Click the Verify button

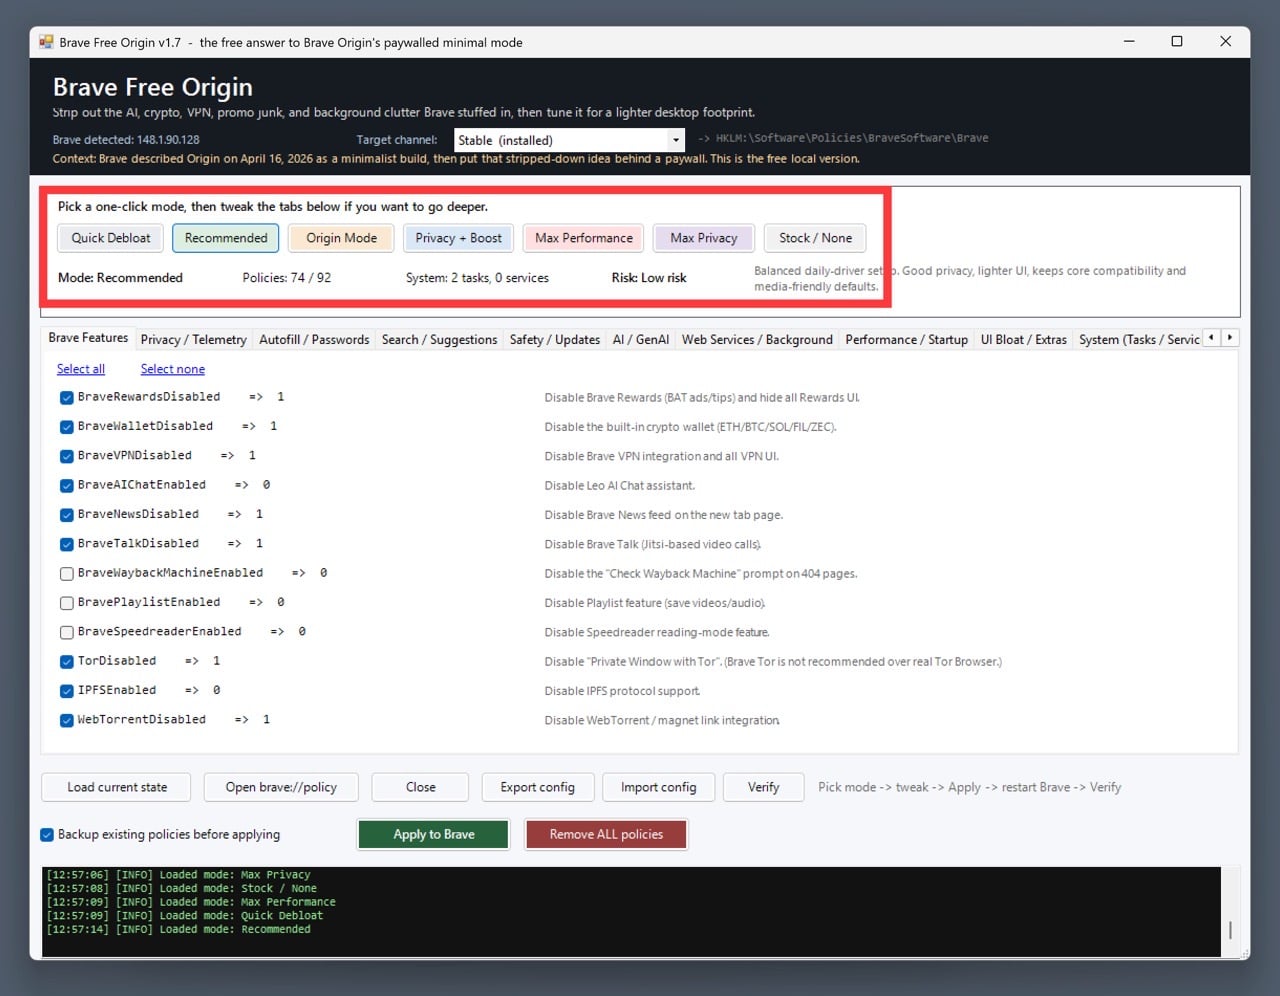click(x=764, y=787)
